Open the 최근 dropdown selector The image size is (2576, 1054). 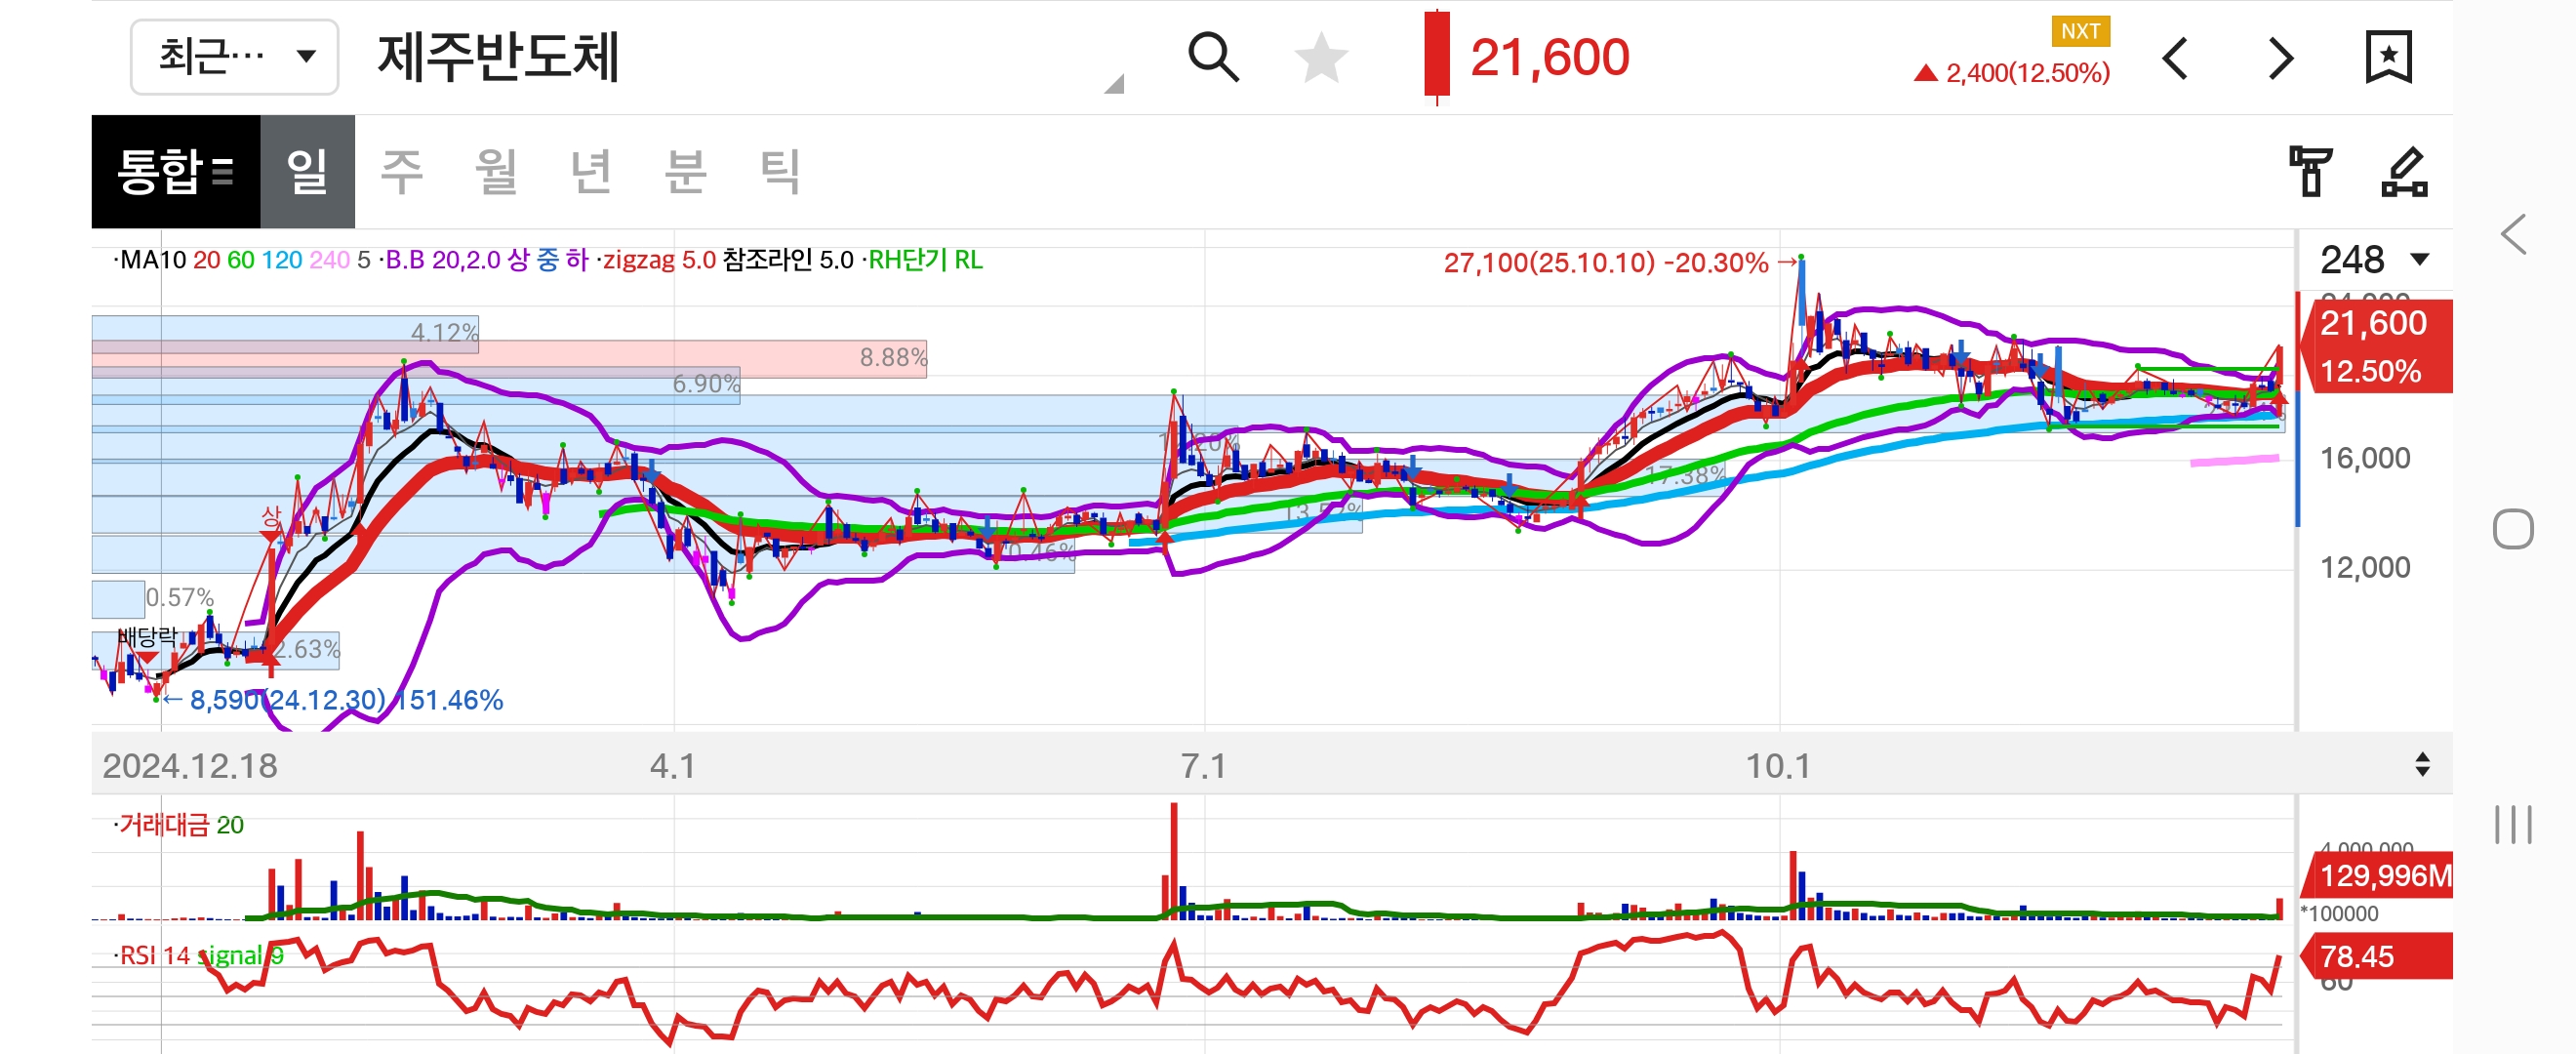(235, 57)
